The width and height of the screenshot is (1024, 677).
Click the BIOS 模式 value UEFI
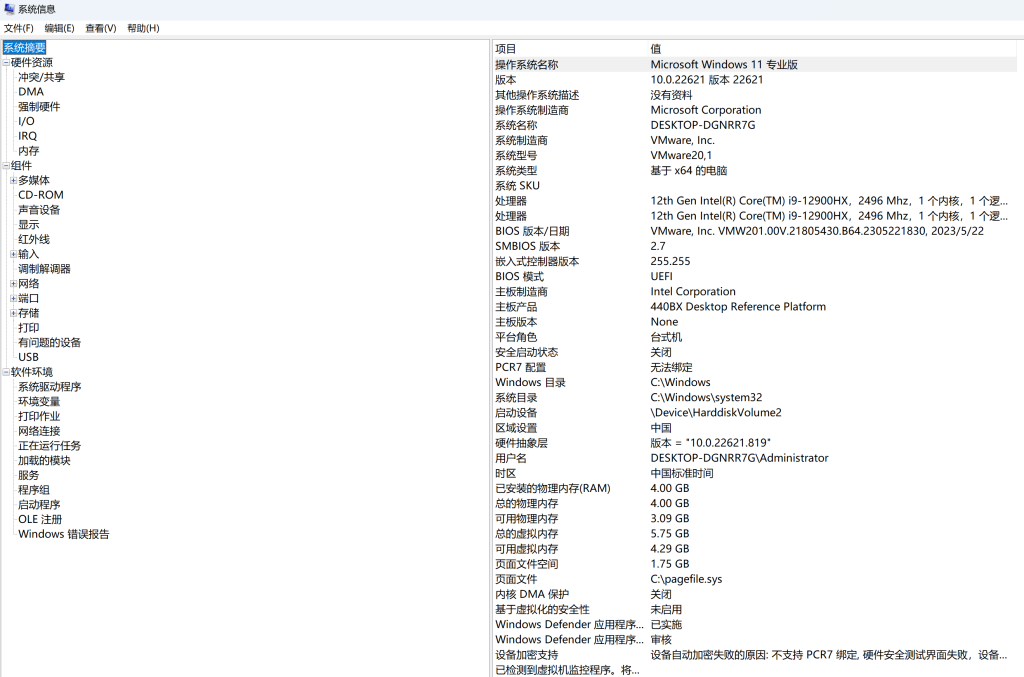click(662, 277)
